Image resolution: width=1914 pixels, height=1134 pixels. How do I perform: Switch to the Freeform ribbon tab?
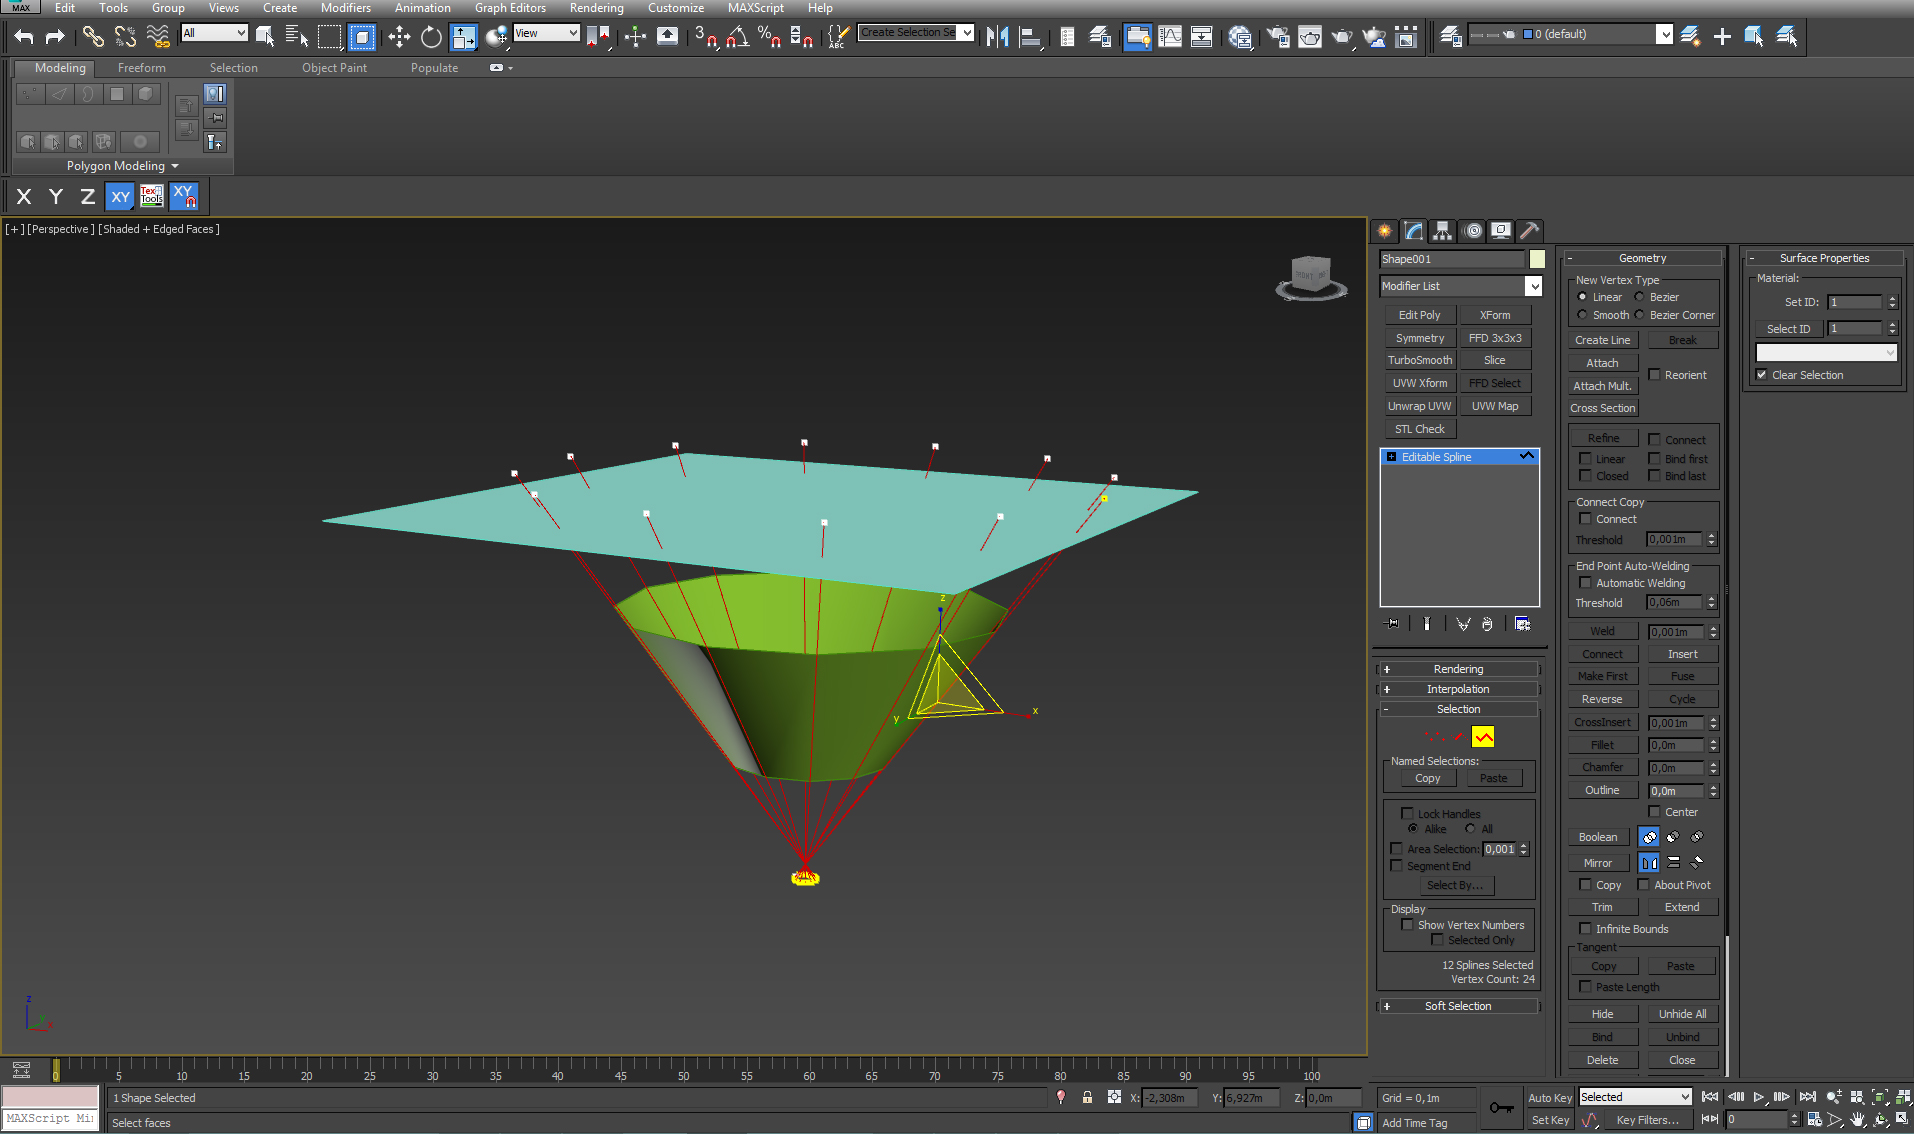tap(141, 68)
